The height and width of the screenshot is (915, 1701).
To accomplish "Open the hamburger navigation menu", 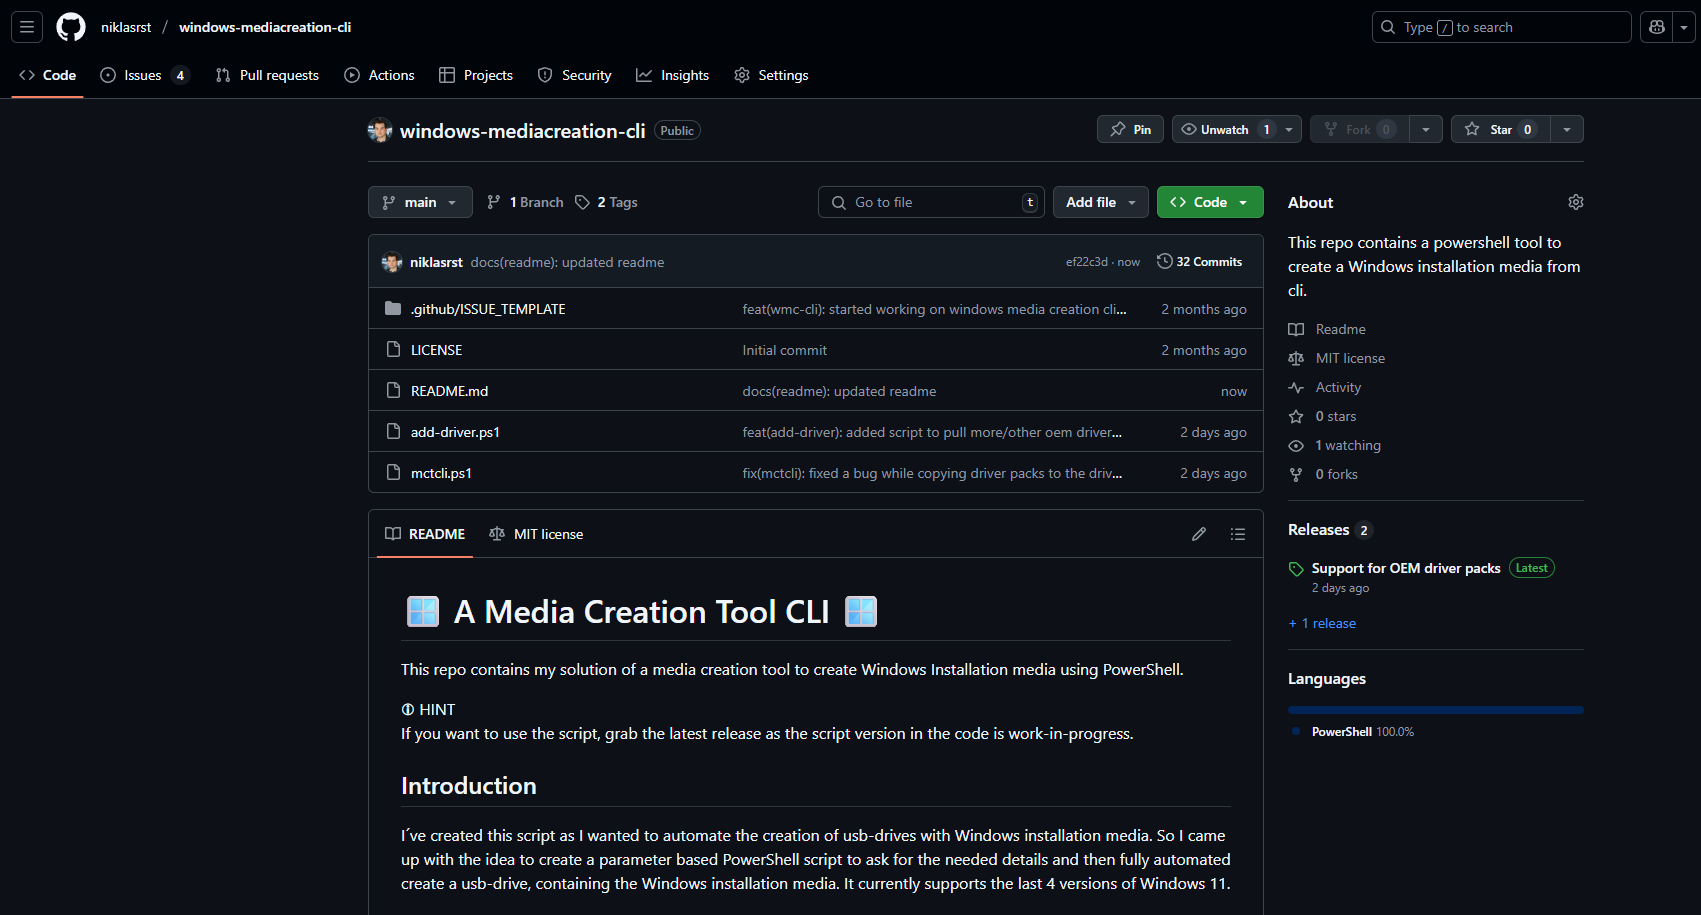I will click(27, 27).
